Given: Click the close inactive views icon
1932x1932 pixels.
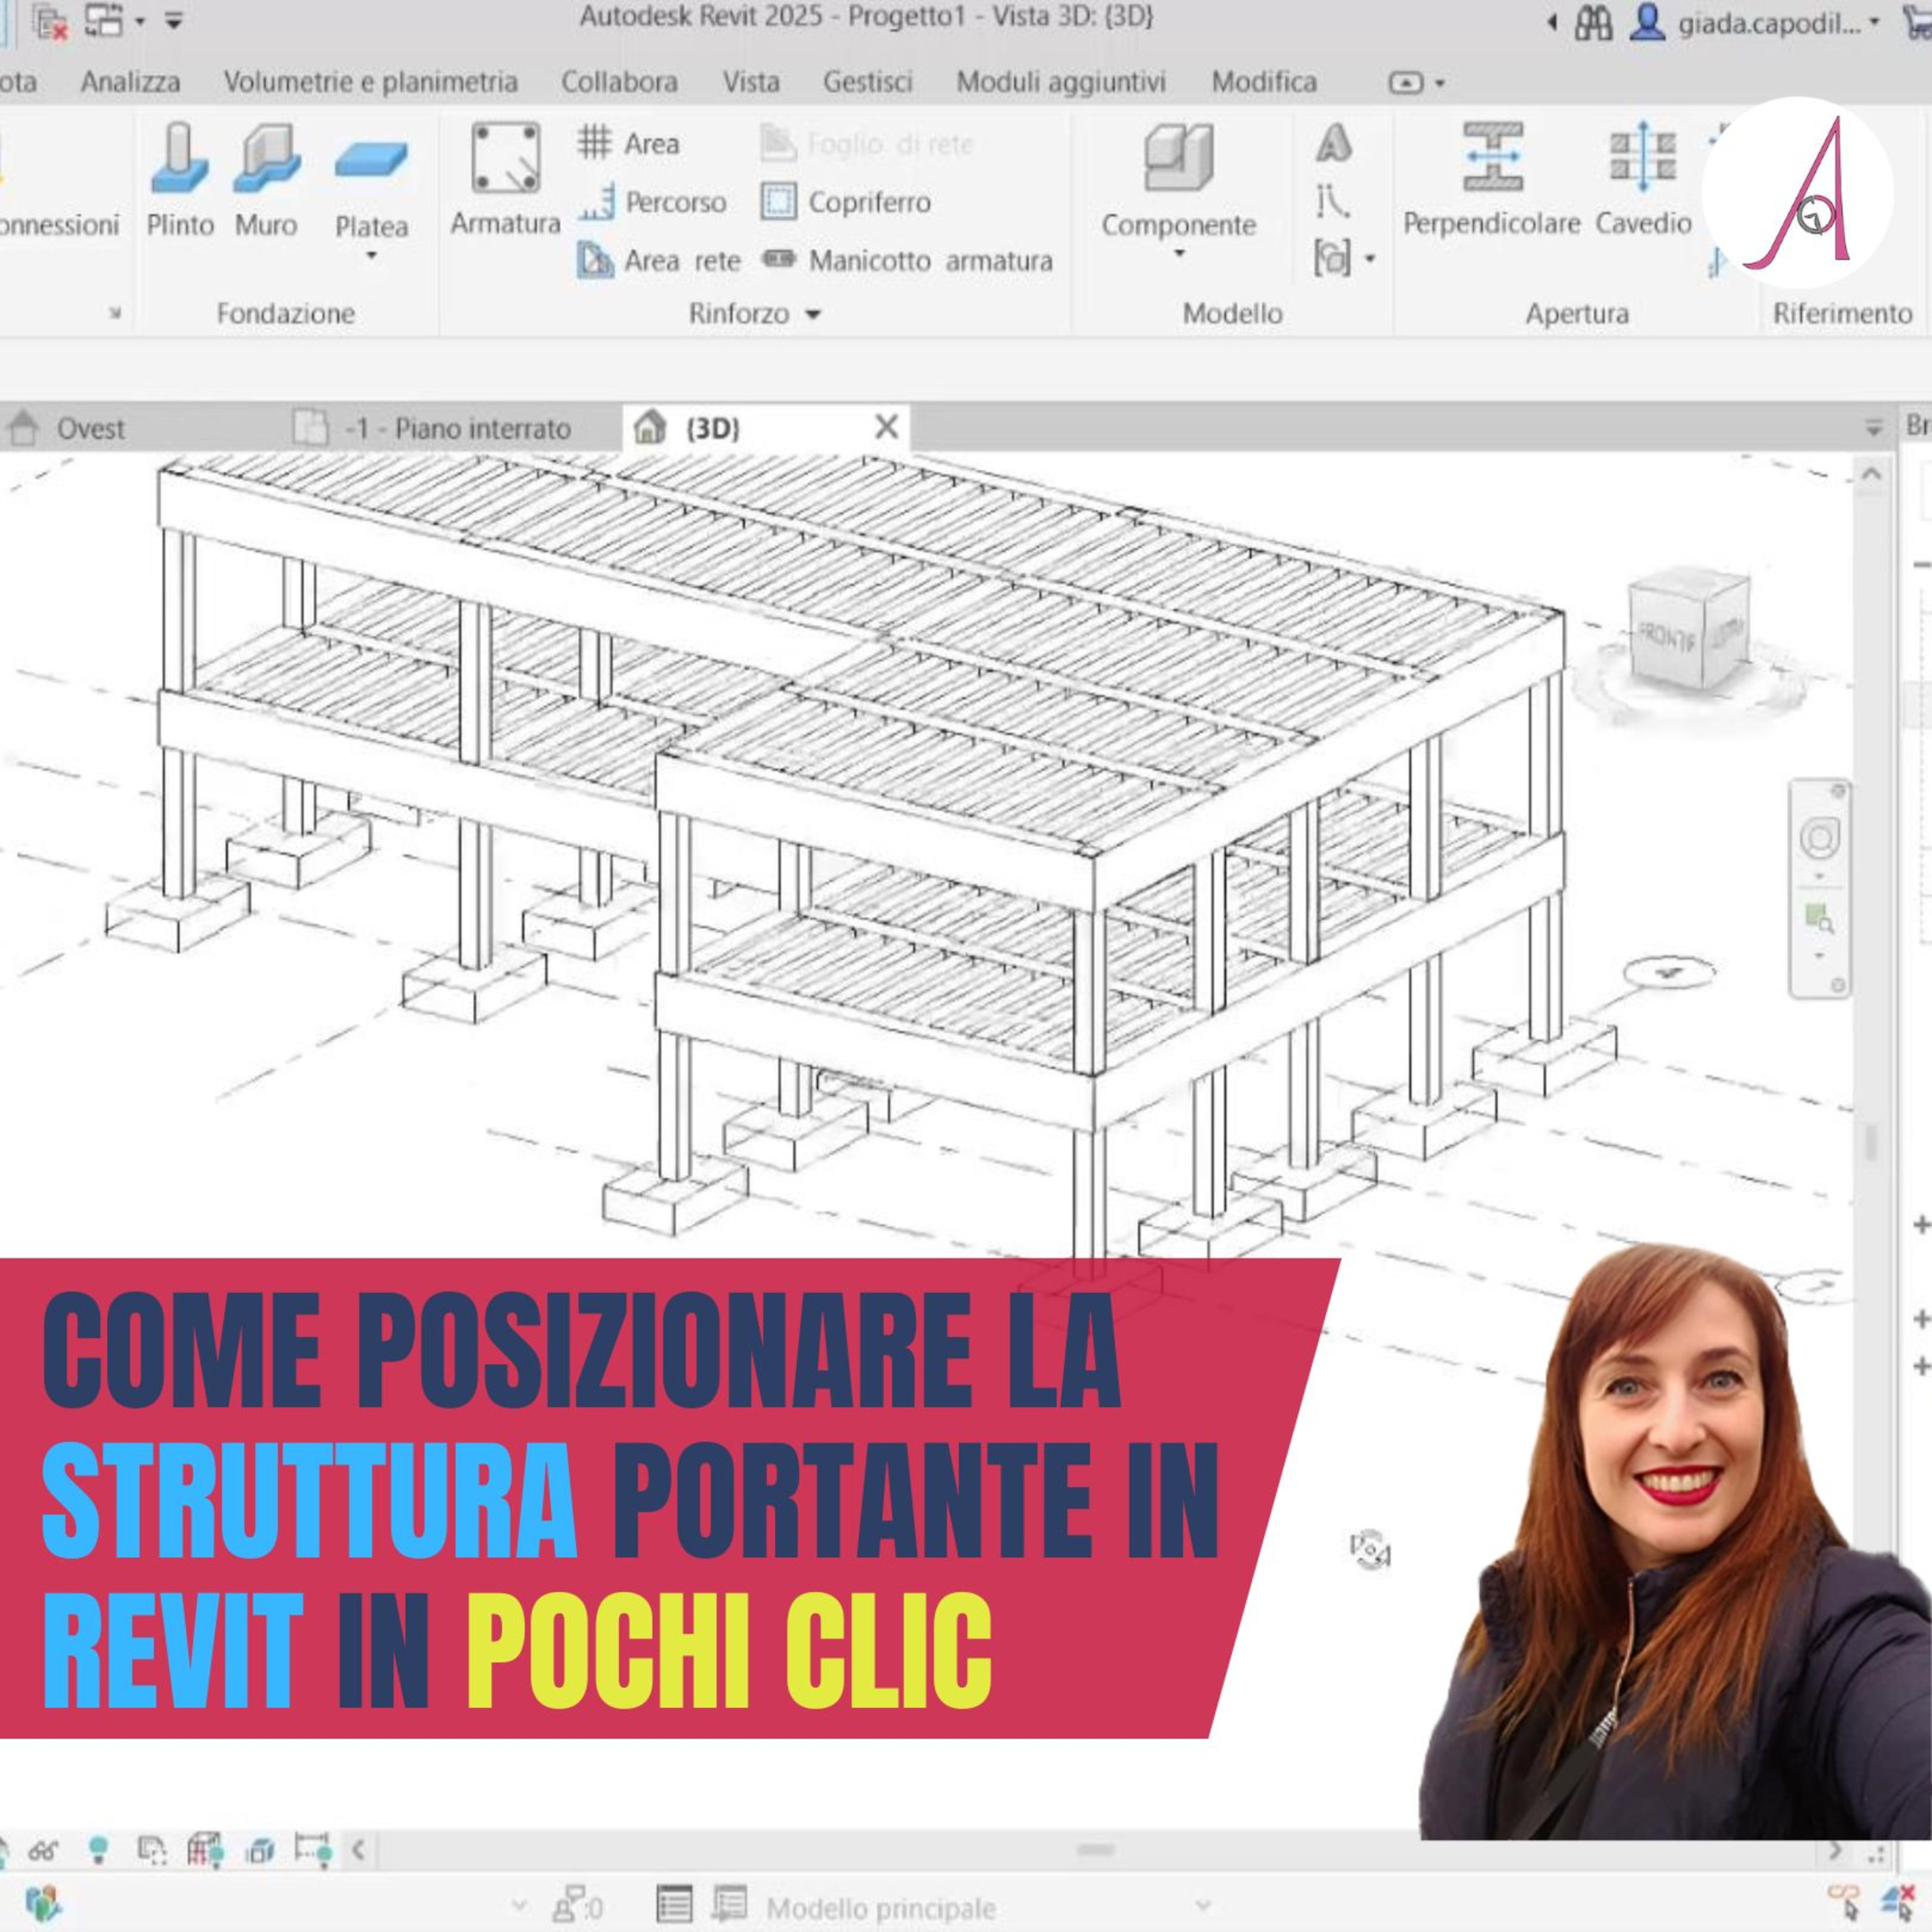Looking at the screenshot, I should 51,22.
